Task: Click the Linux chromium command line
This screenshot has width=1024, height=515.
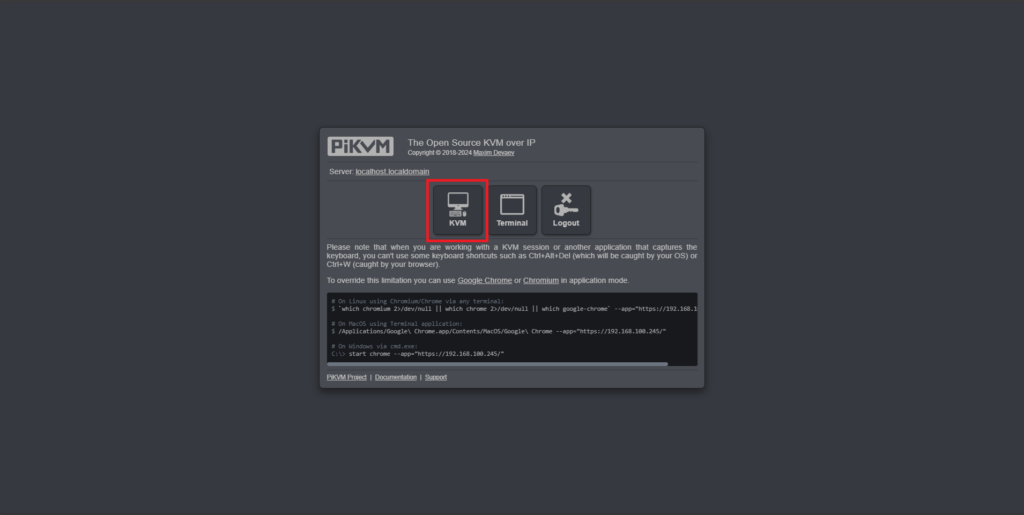Action: pos(514,309)
